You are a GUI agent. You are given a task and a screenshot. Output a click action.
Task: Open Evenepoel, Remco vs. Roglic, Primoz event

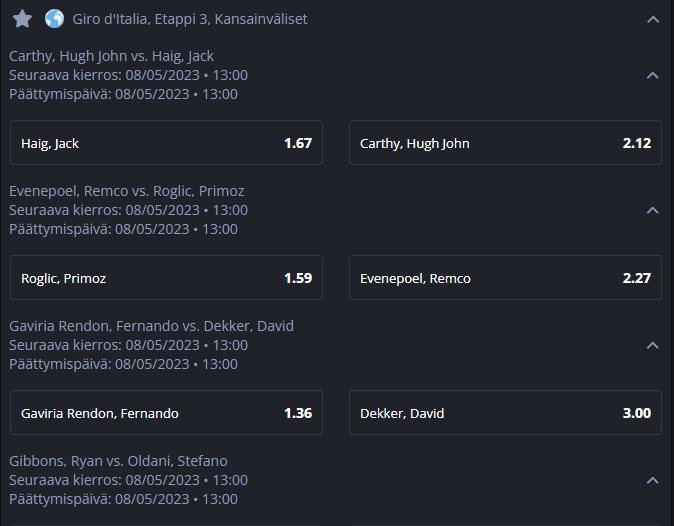(127, 191)
